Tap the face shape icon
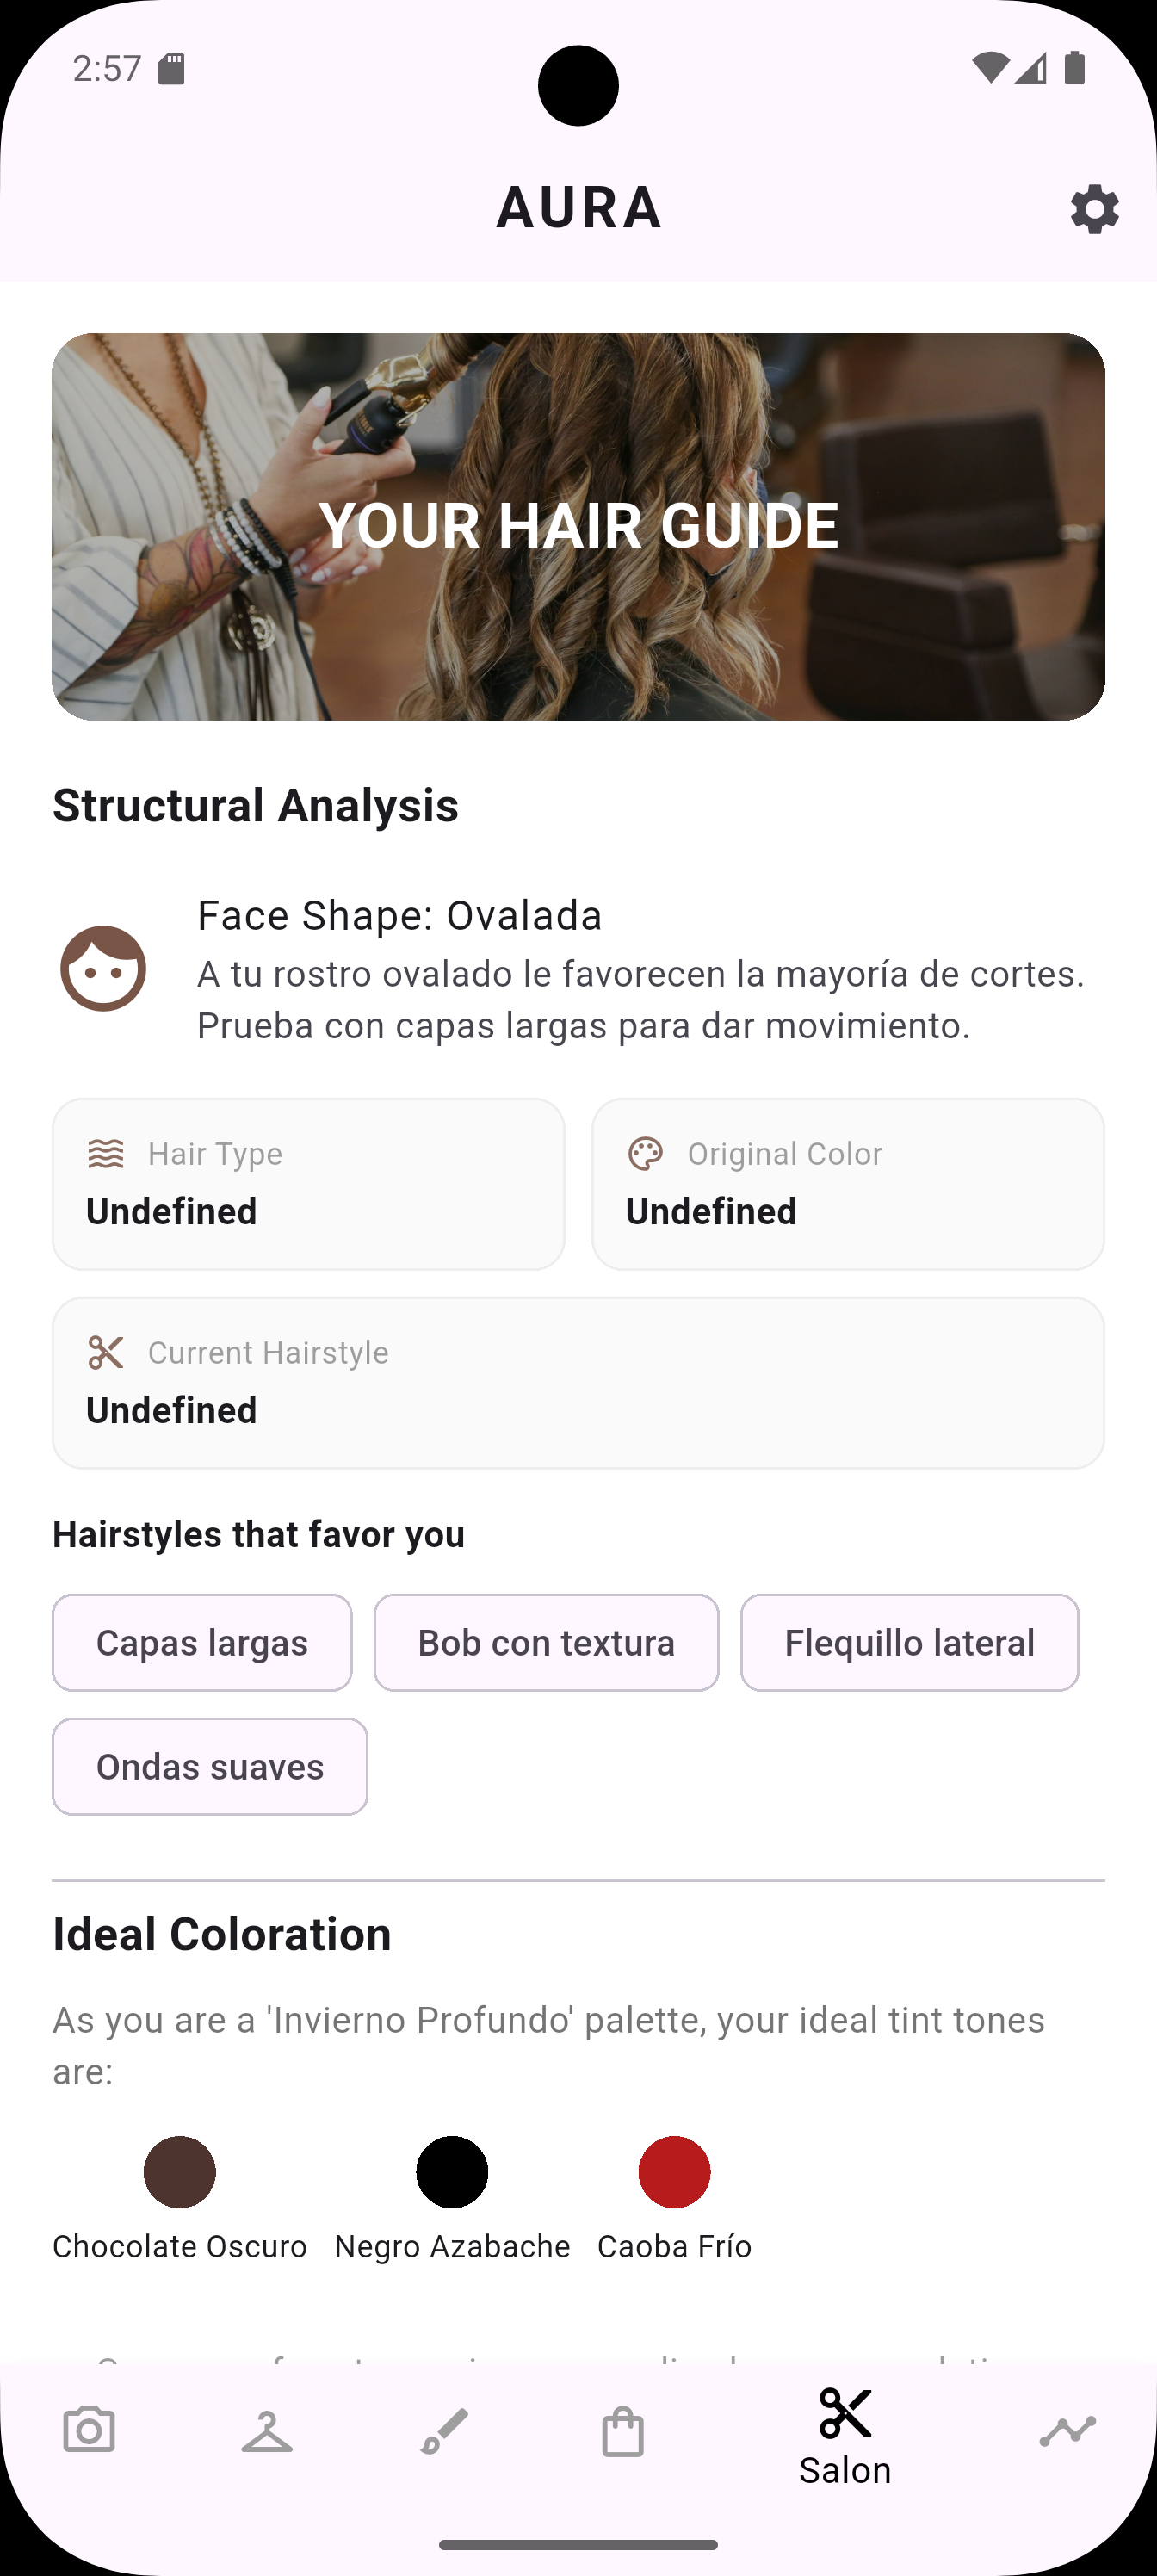Viewport: 1157px width, 2576px height. (103, 968)
